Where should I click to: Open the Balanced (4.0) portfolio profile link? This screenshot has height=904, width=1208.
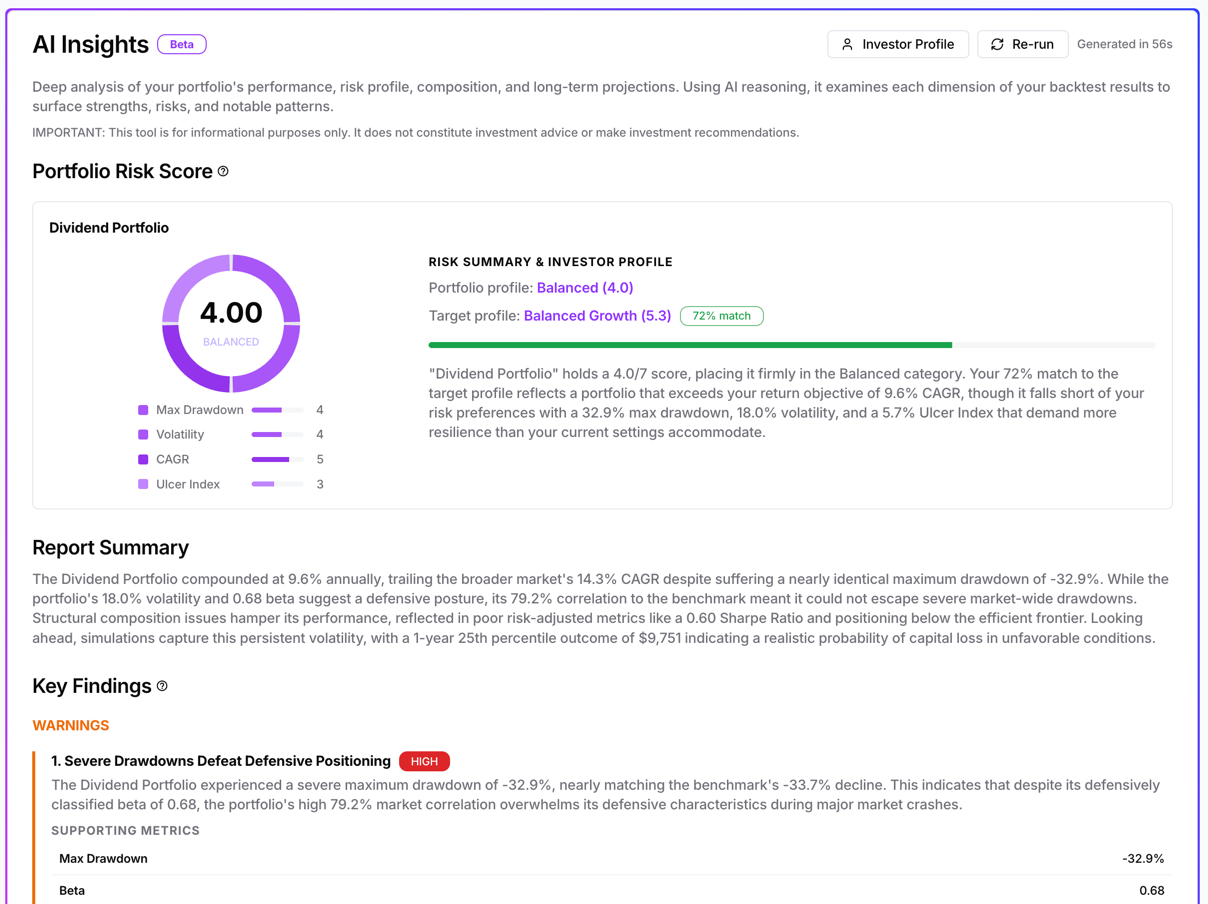[x=585, y=288]
